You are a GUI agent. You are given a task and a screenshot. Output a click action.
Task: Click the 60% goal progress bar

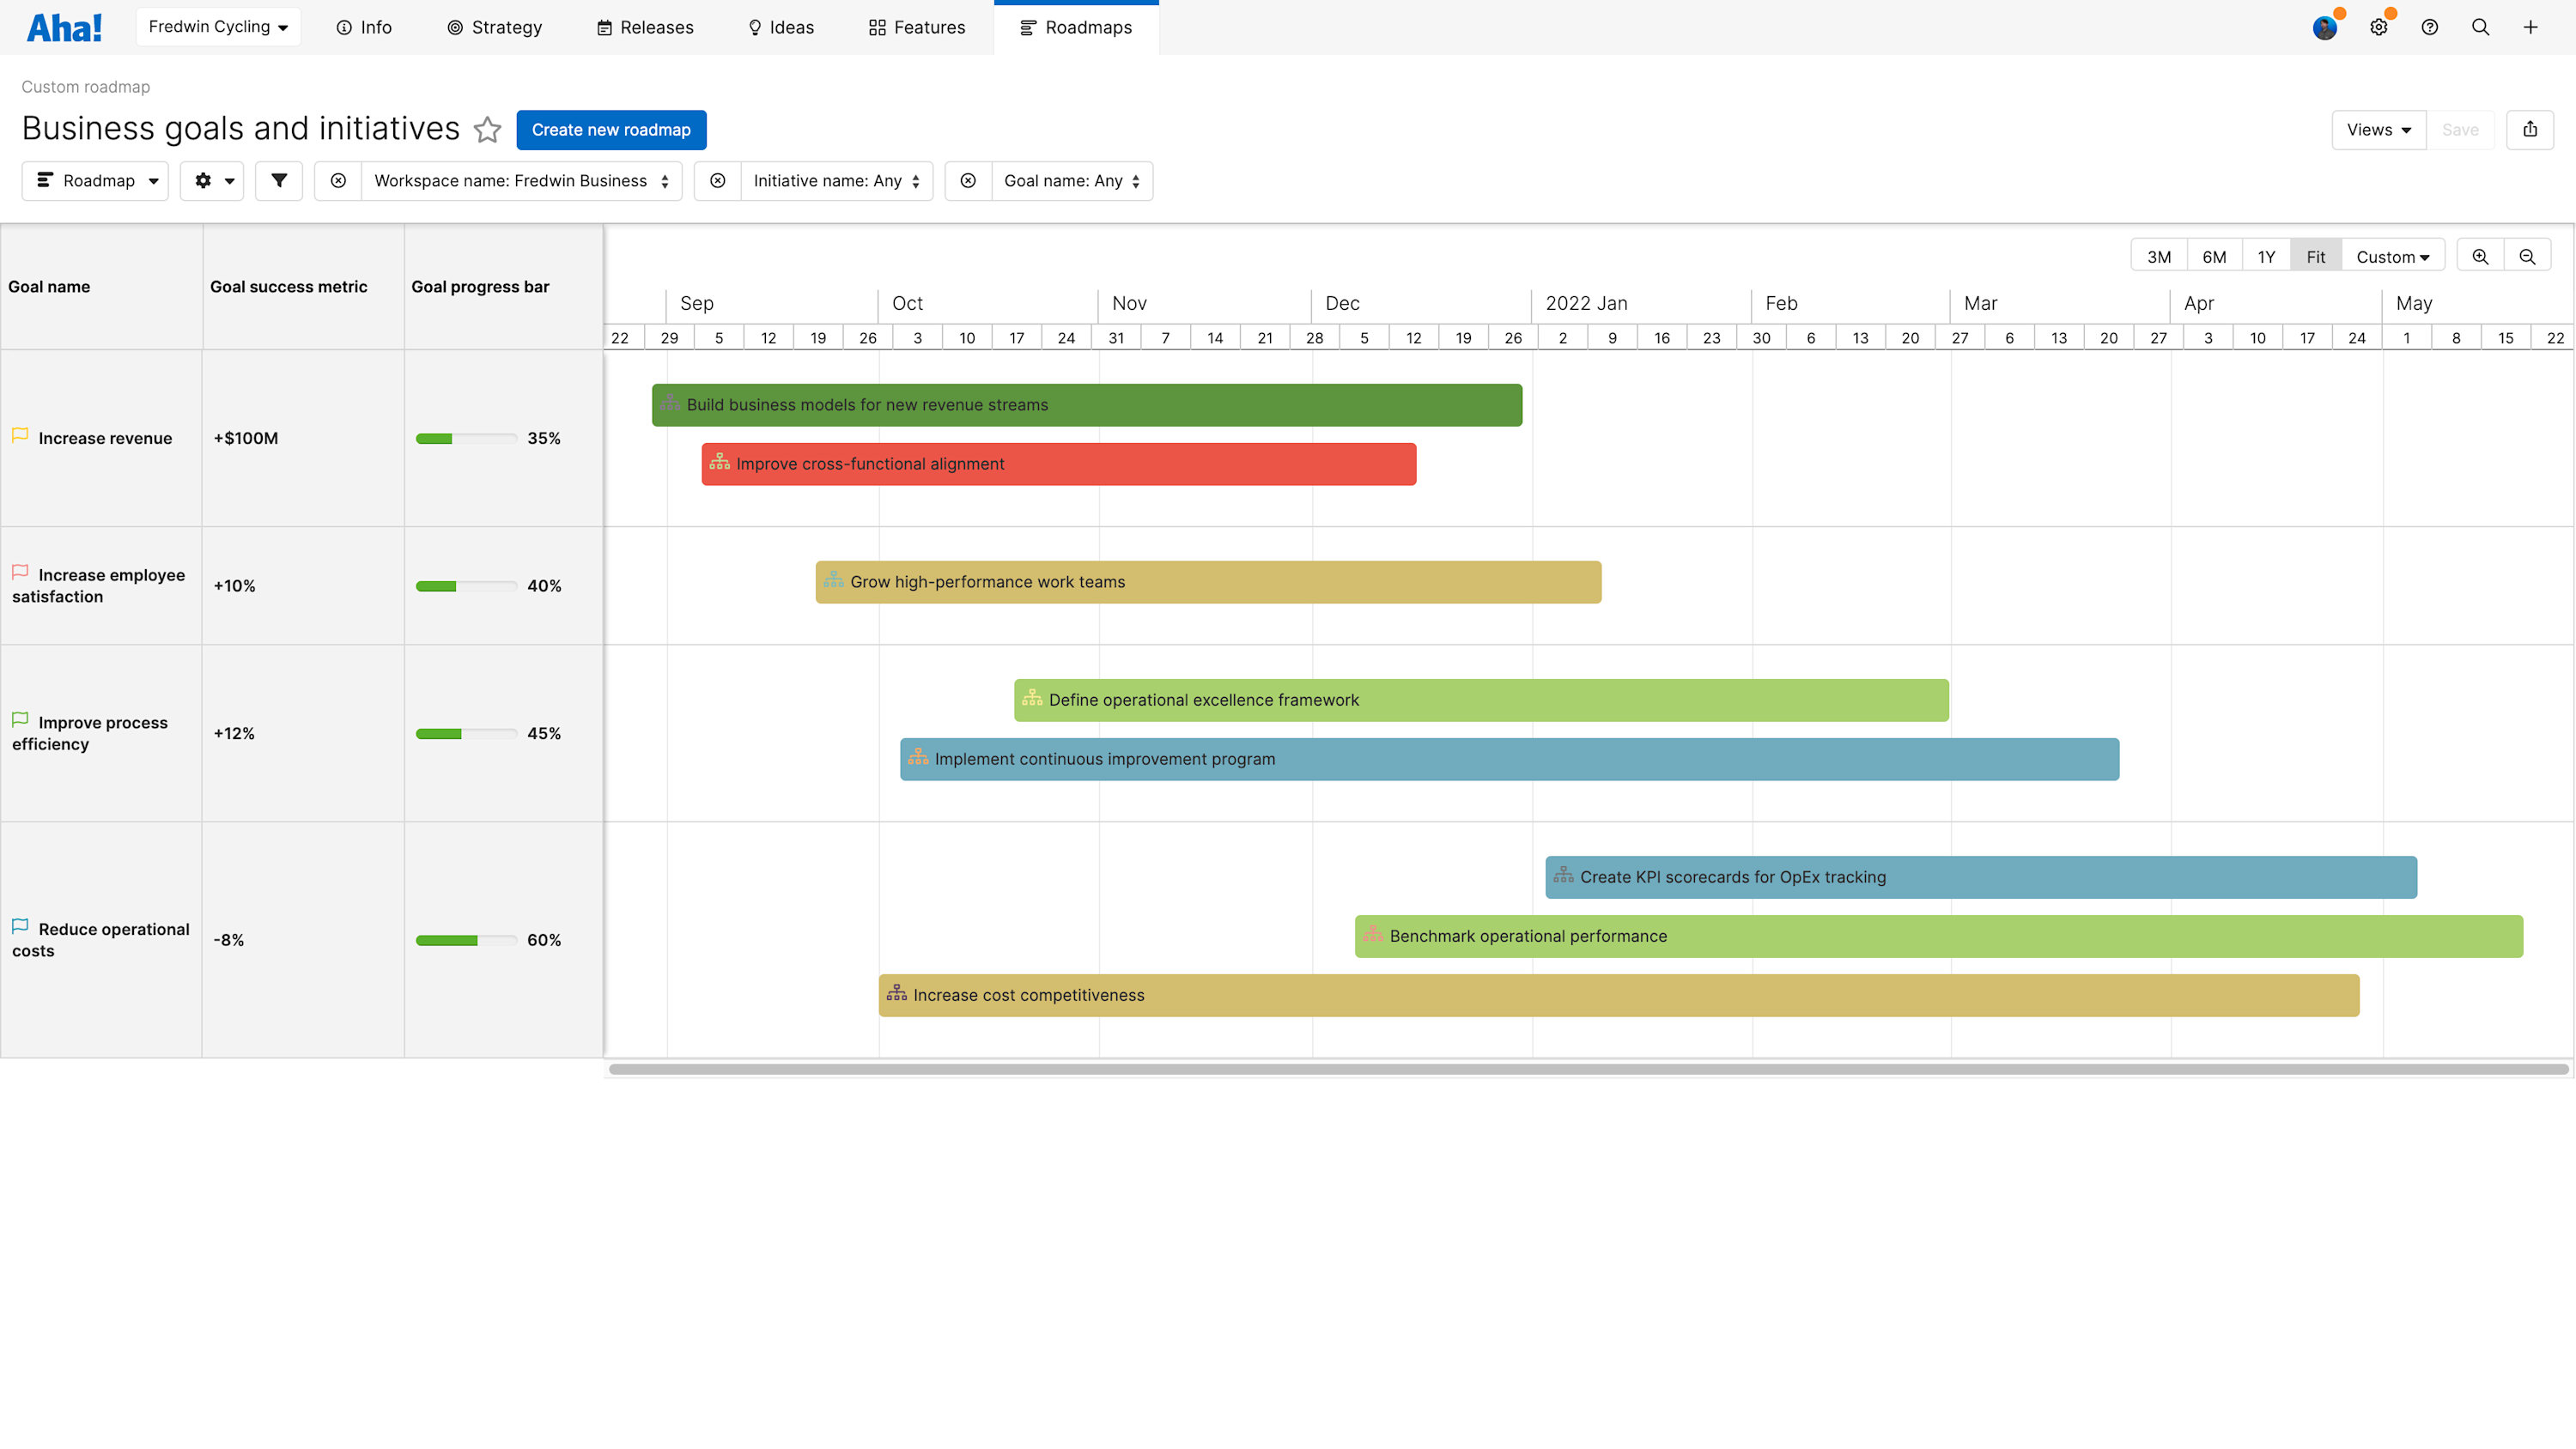tap(466, 940)
